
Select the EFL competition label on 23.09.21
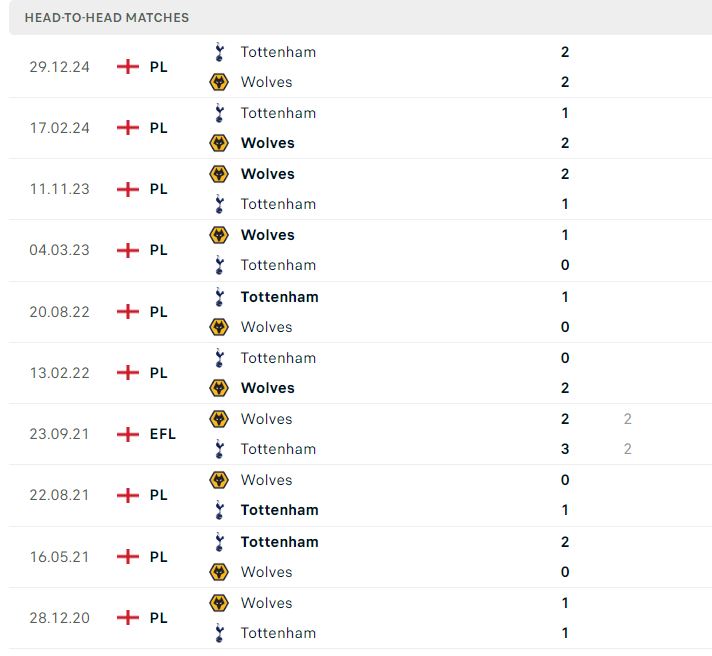[x=163, y=434]
